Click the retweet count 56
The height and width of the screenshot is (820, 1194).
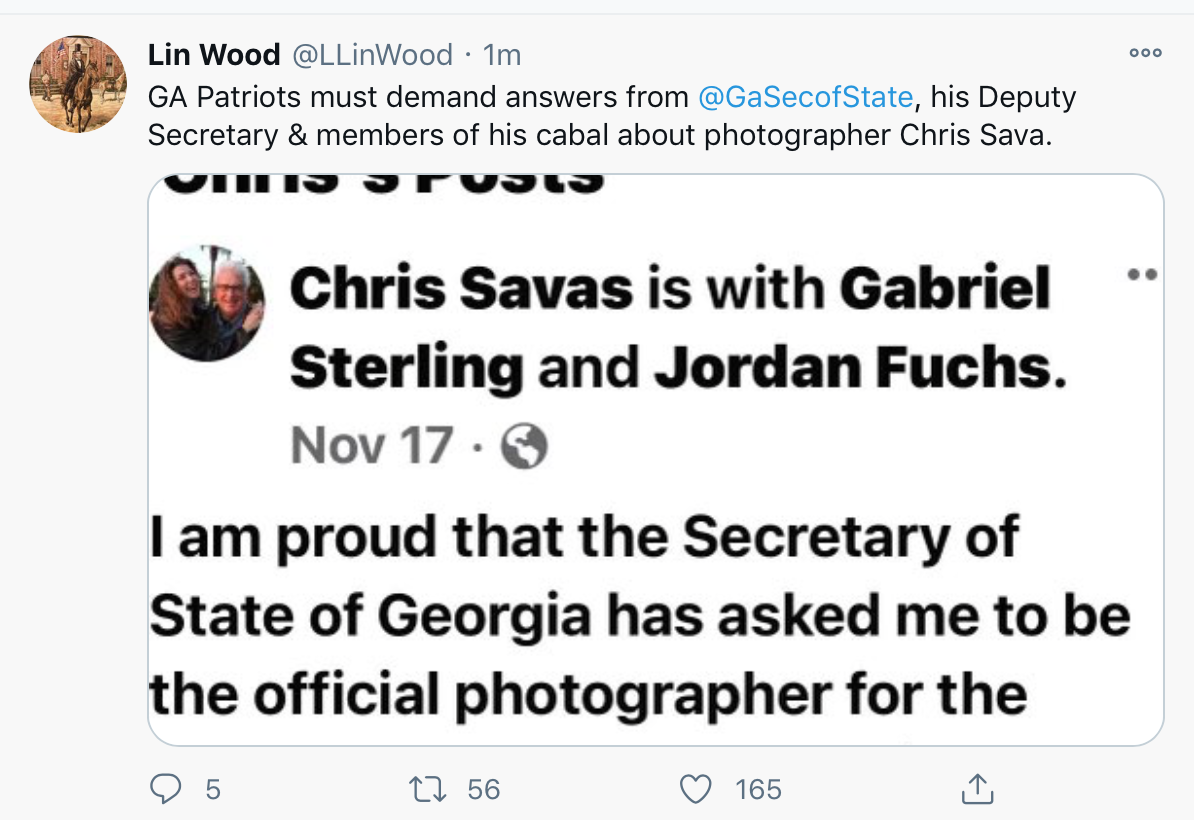pyautogui.click(x=484, y=790)
